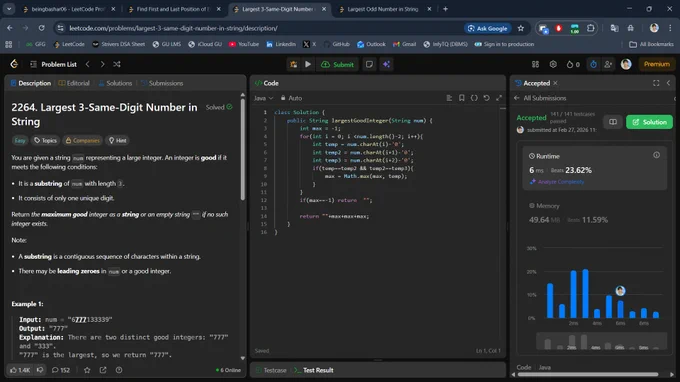Click the code braces icon in editor
The image size is (680, 382).
pos(474,98)
